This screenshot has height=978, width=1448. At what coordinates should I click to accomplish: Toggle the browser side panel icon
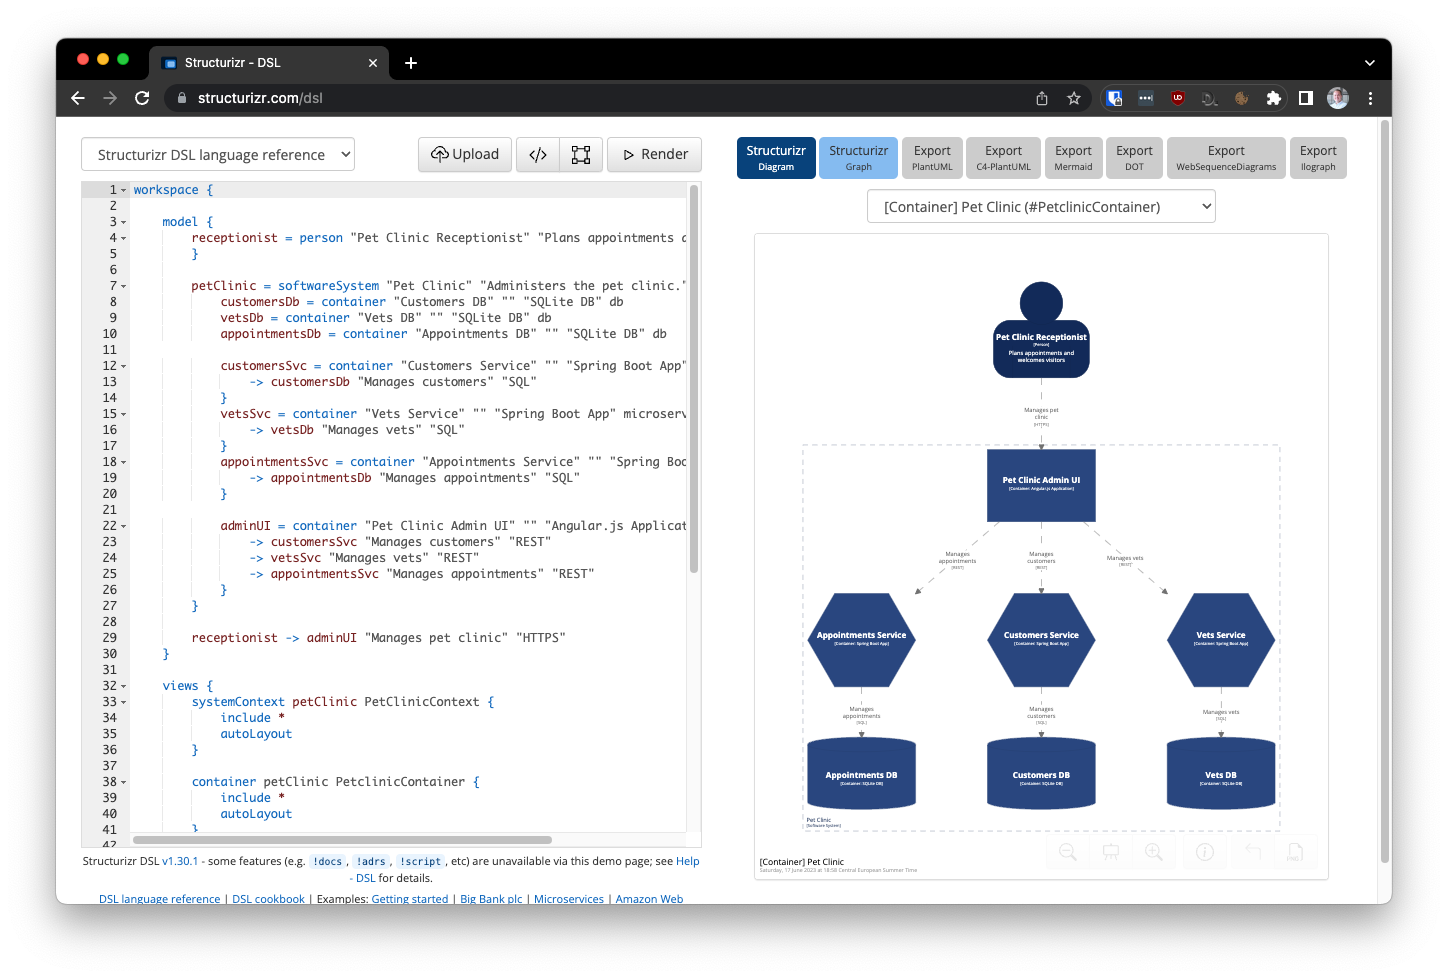point(1305,98)
